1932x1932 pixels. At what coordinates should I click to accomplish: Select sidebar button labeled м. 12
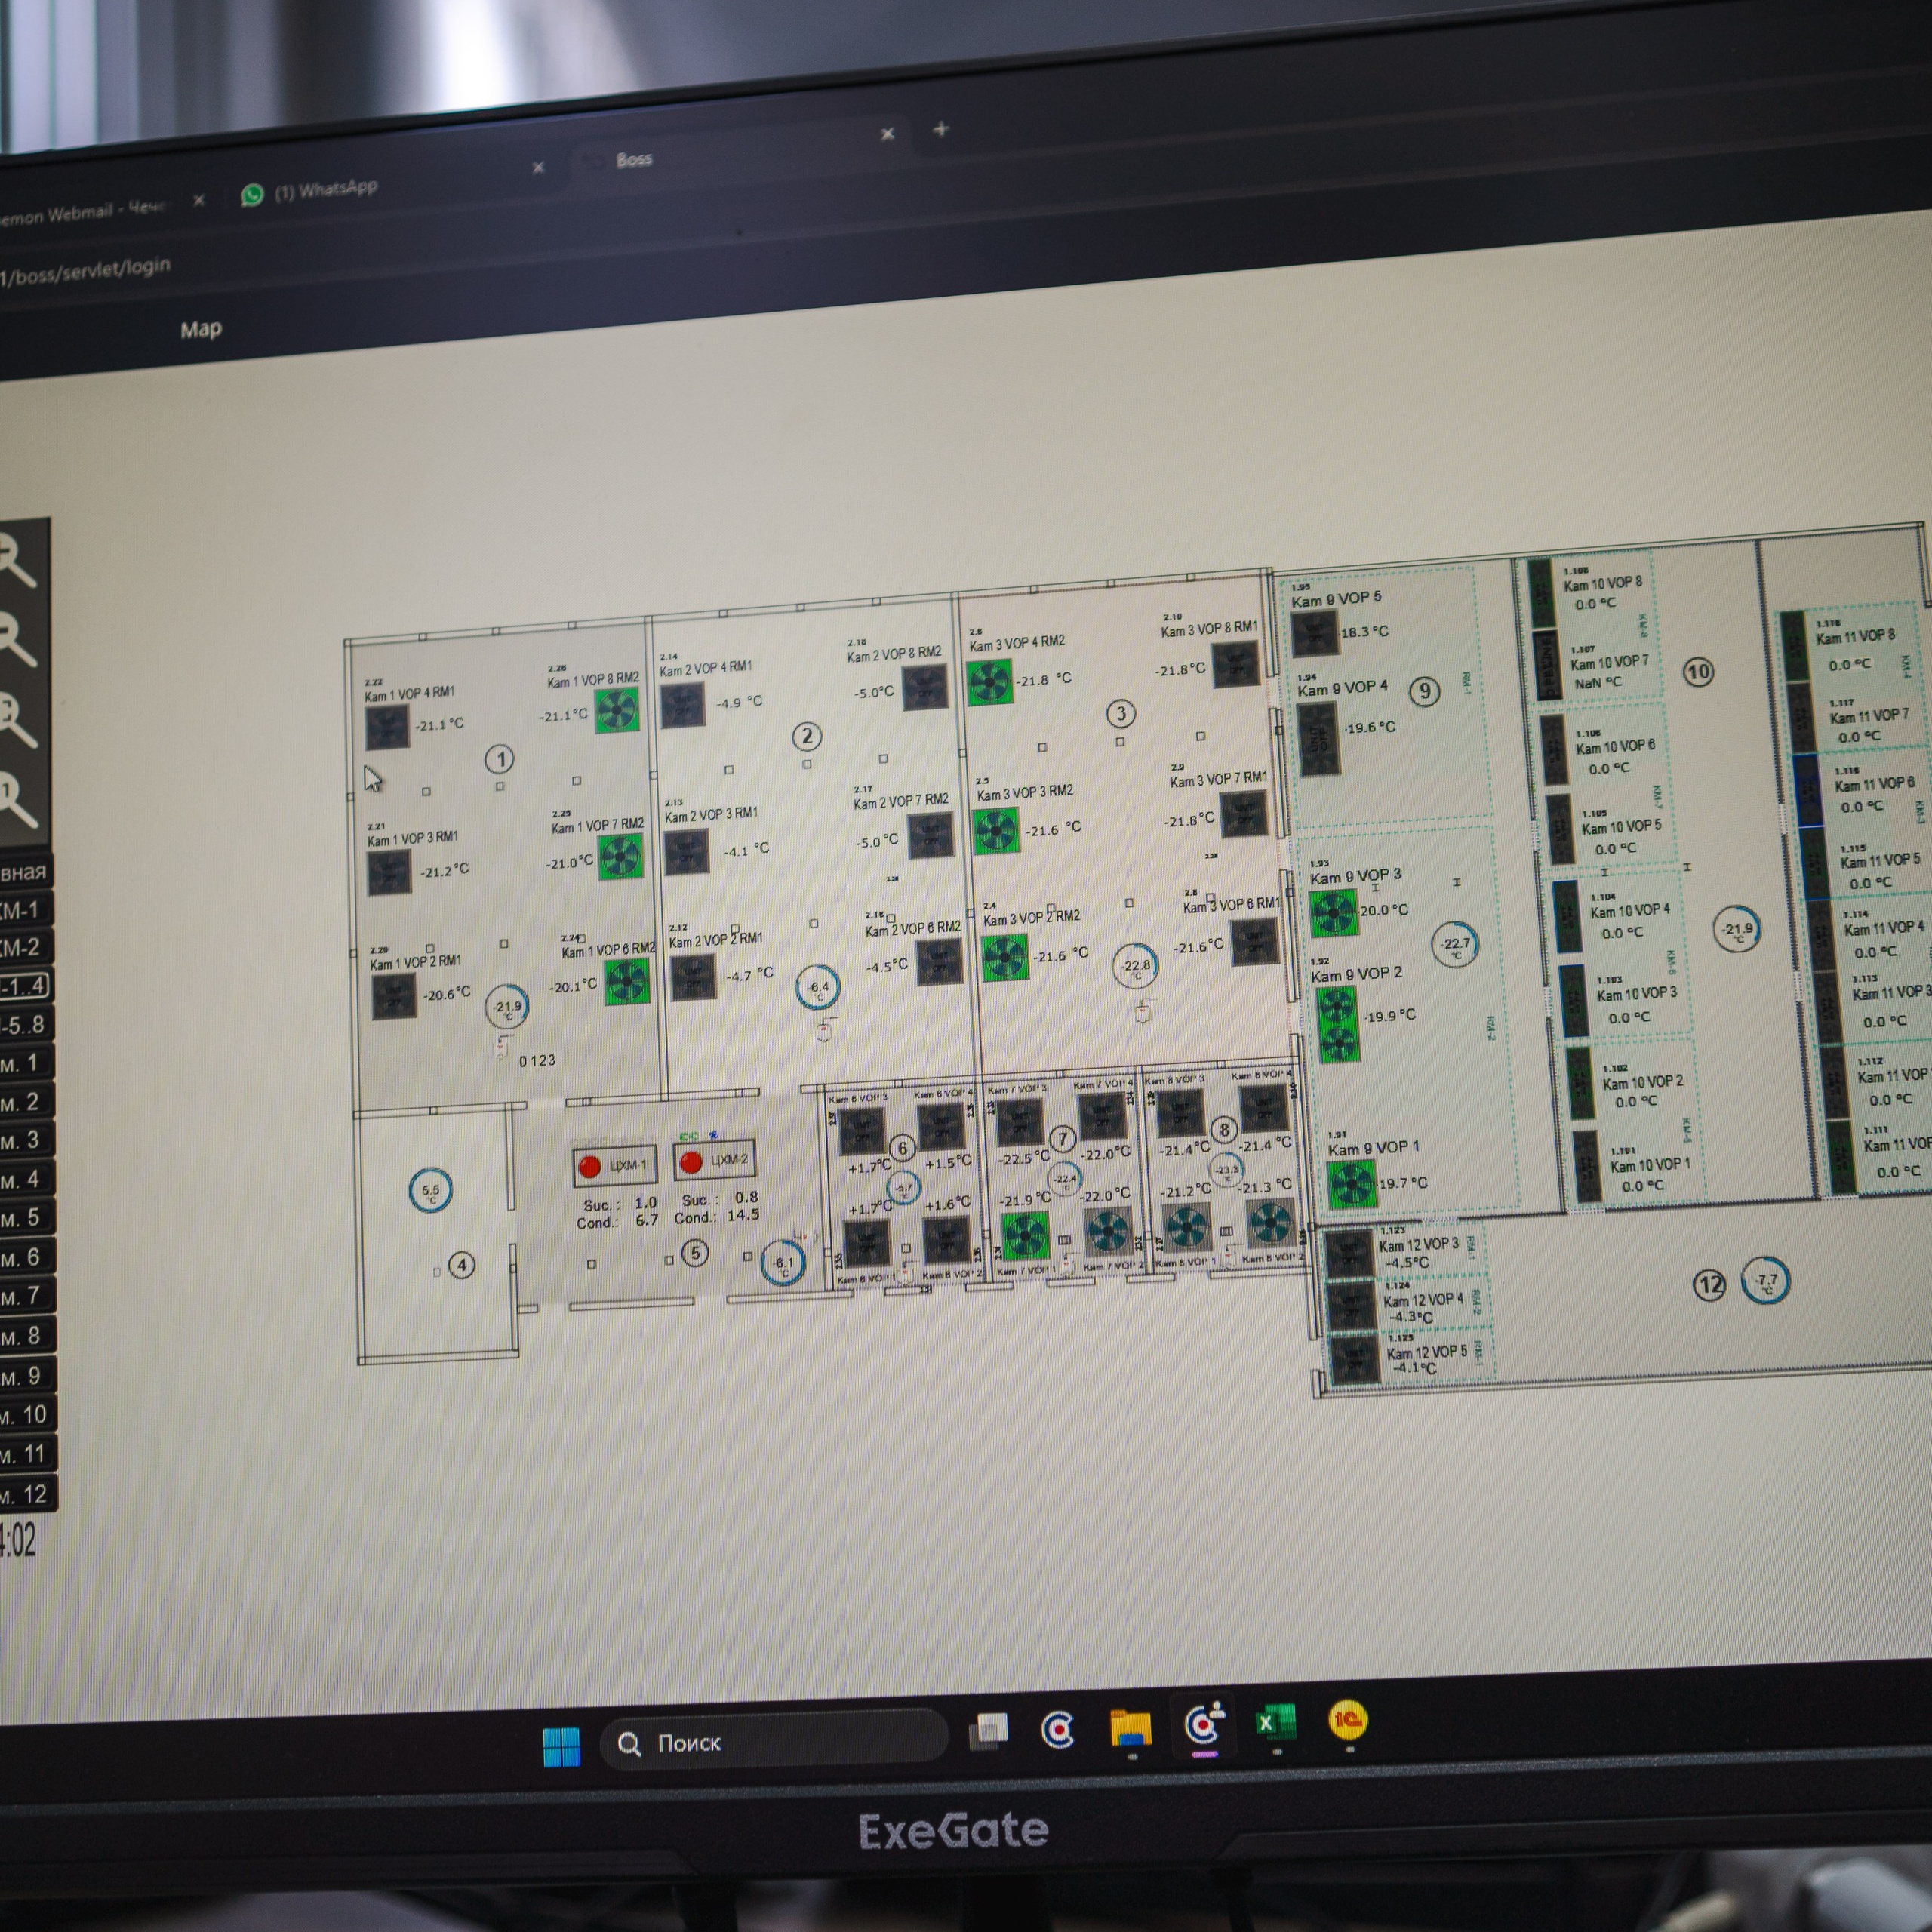[25, 1495]
